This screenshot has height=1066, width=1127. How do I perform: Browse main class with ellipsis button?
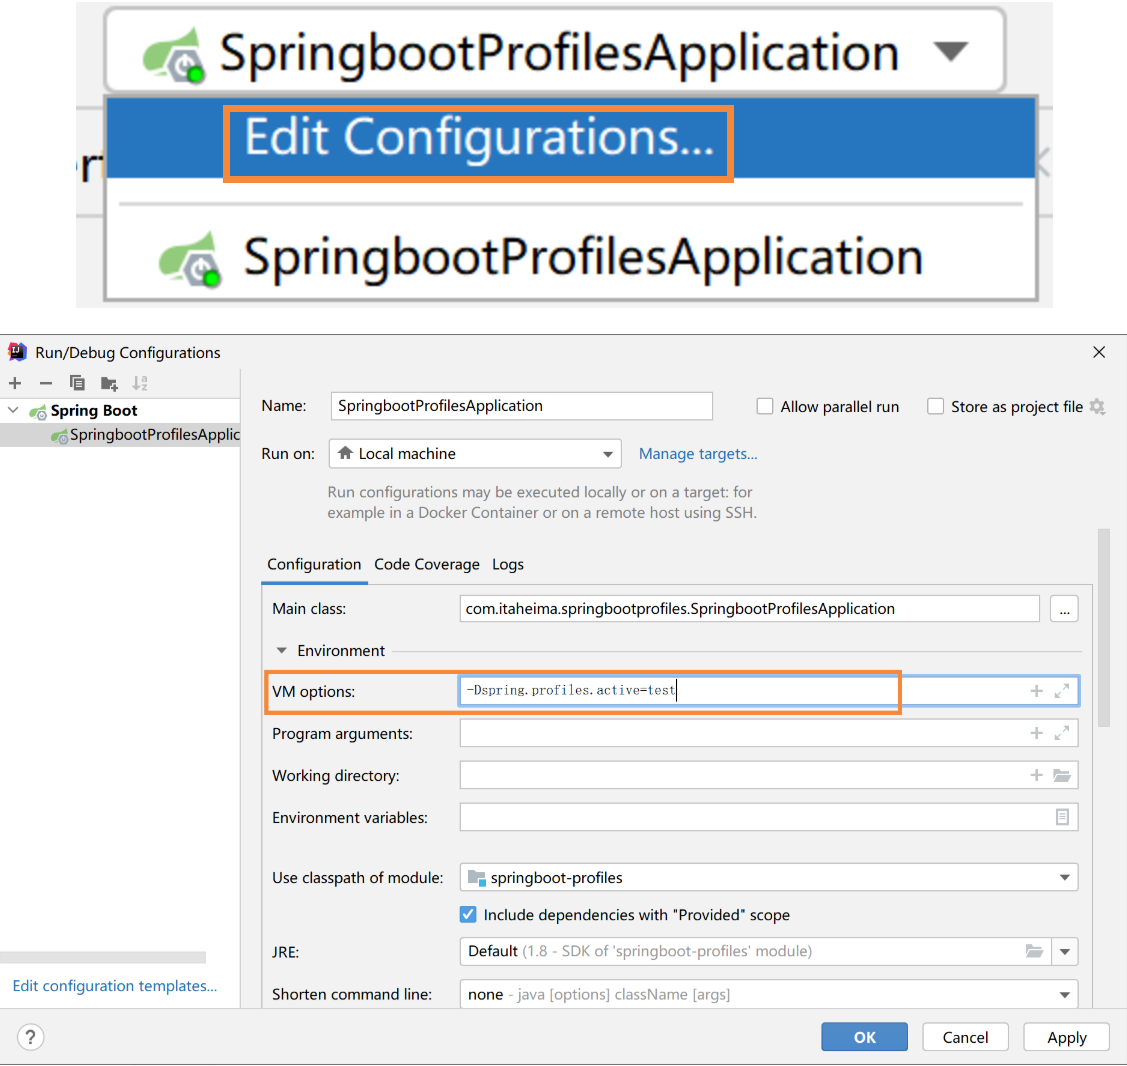(1064, 610)
